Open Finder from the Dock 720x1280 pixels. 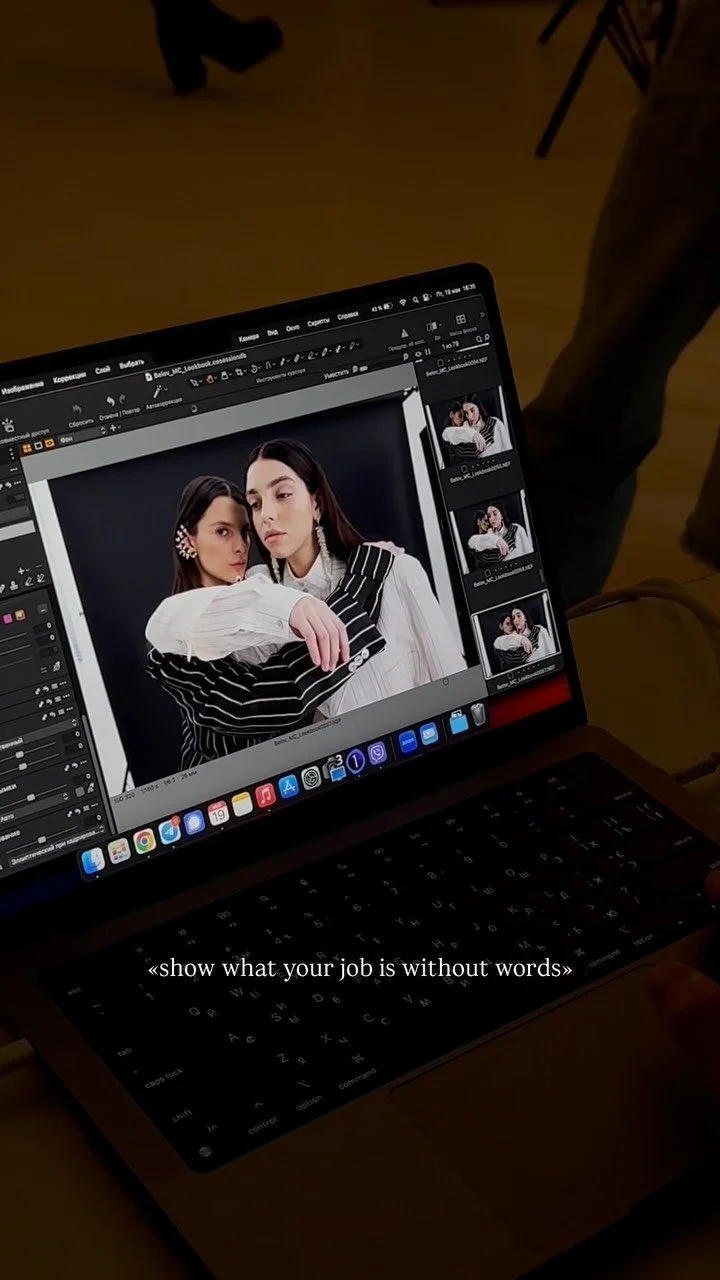click(93, 860)
